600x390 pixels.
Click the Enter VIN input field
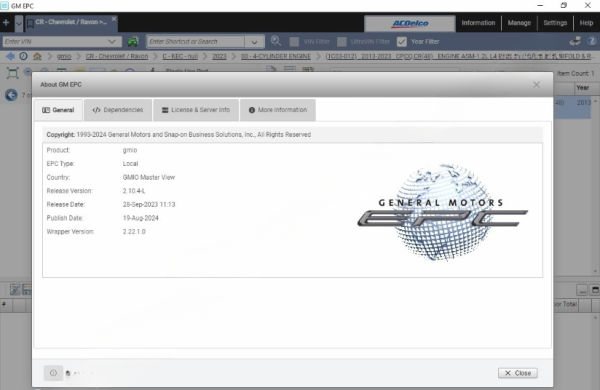click(54, 41)
